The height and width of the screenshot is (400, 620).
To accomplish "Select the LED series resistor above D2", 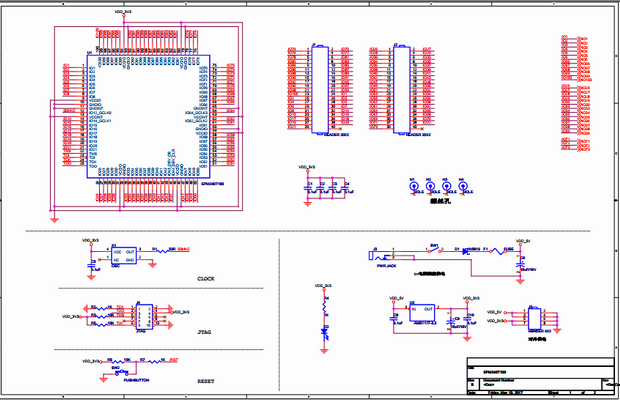I will 324,307.
